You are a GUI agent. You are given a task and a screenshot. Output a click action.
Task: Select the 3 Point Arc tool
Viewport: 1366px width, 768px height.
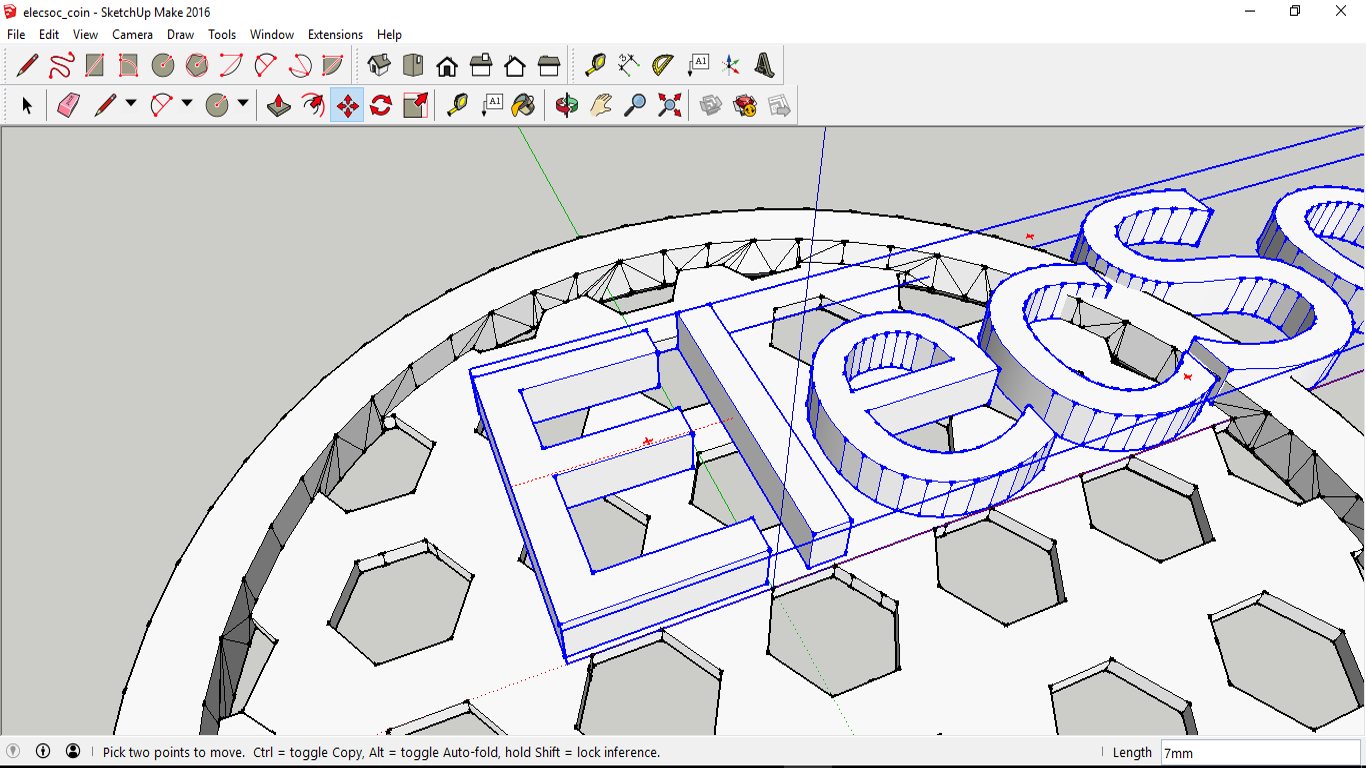[x=299, y=66]
